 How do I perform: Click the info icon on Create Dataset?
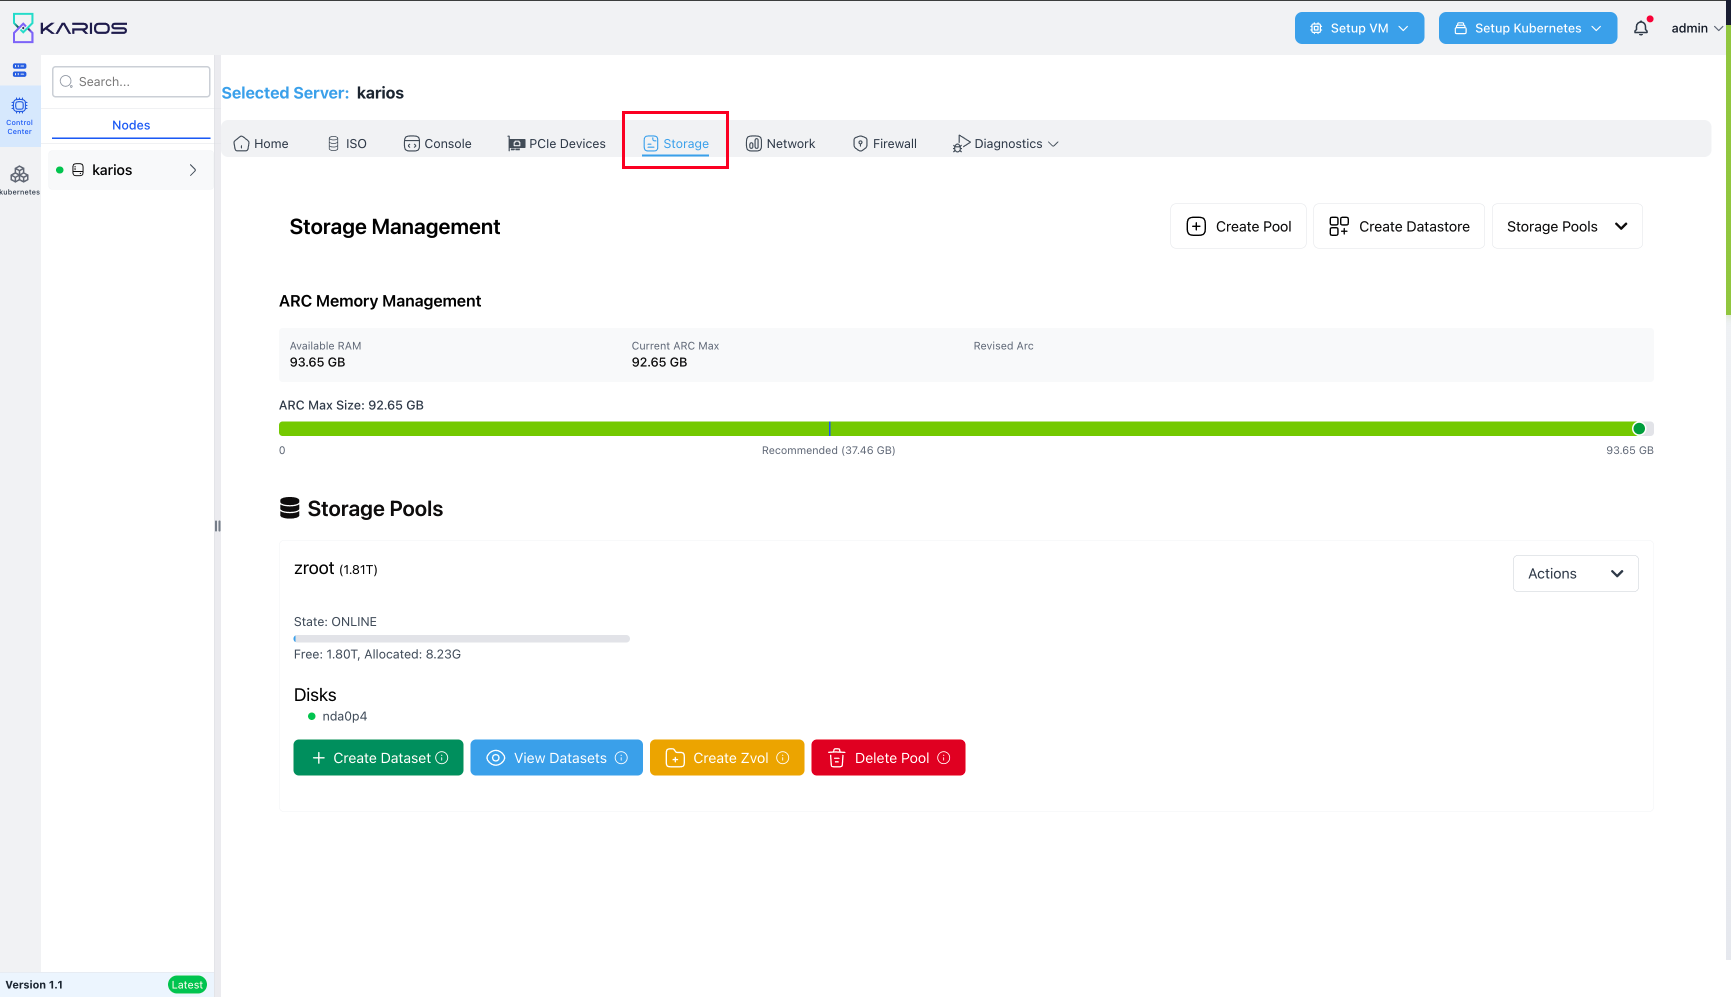pos(442,758)
